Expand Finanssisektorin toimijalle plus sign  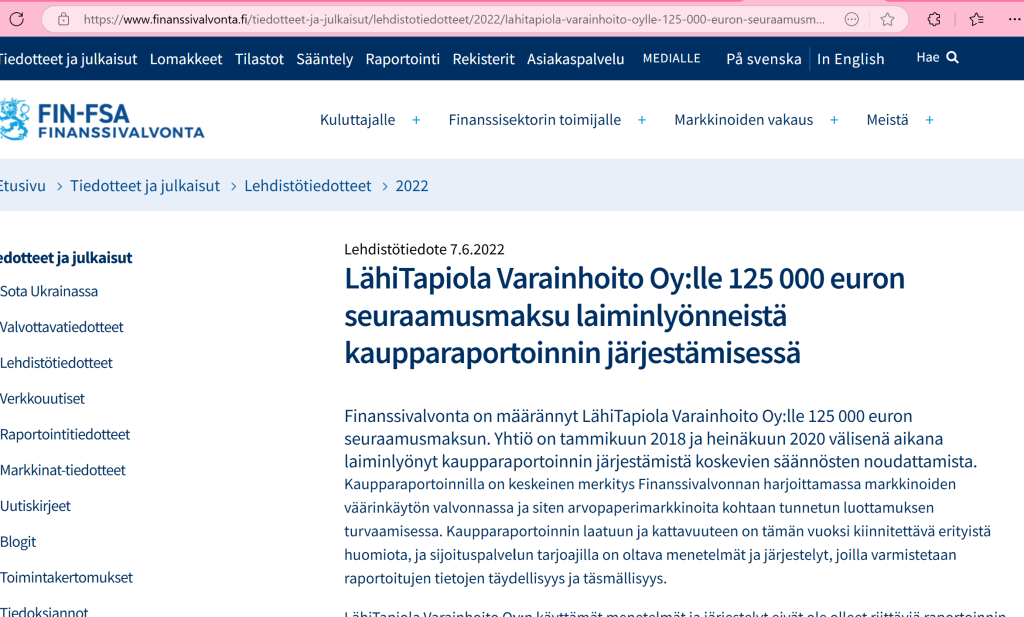point(642,120)
